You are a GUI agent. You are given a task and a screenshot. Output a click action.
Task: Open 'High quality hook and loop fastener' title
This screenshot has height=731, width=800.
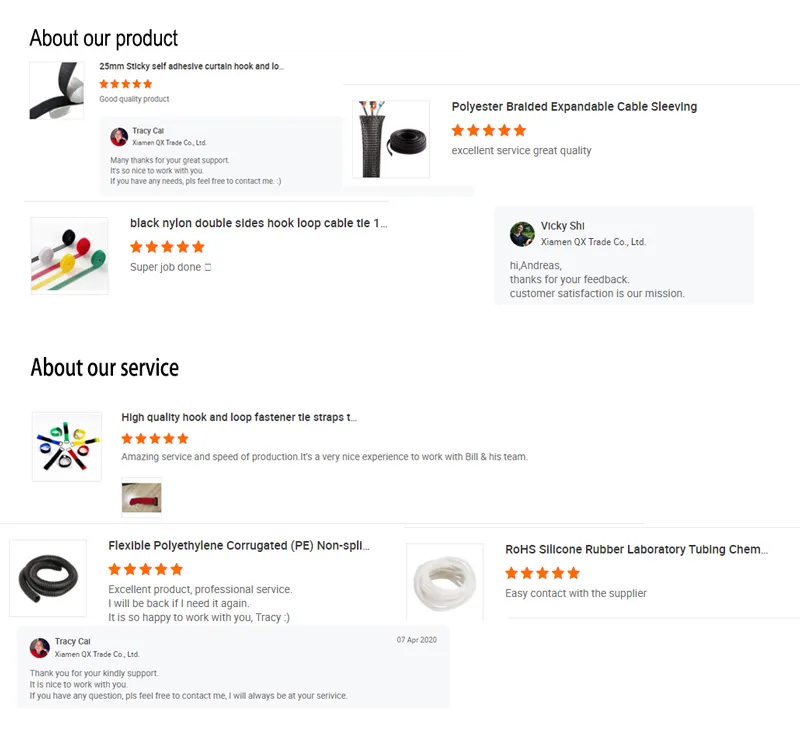click(239, 417)
